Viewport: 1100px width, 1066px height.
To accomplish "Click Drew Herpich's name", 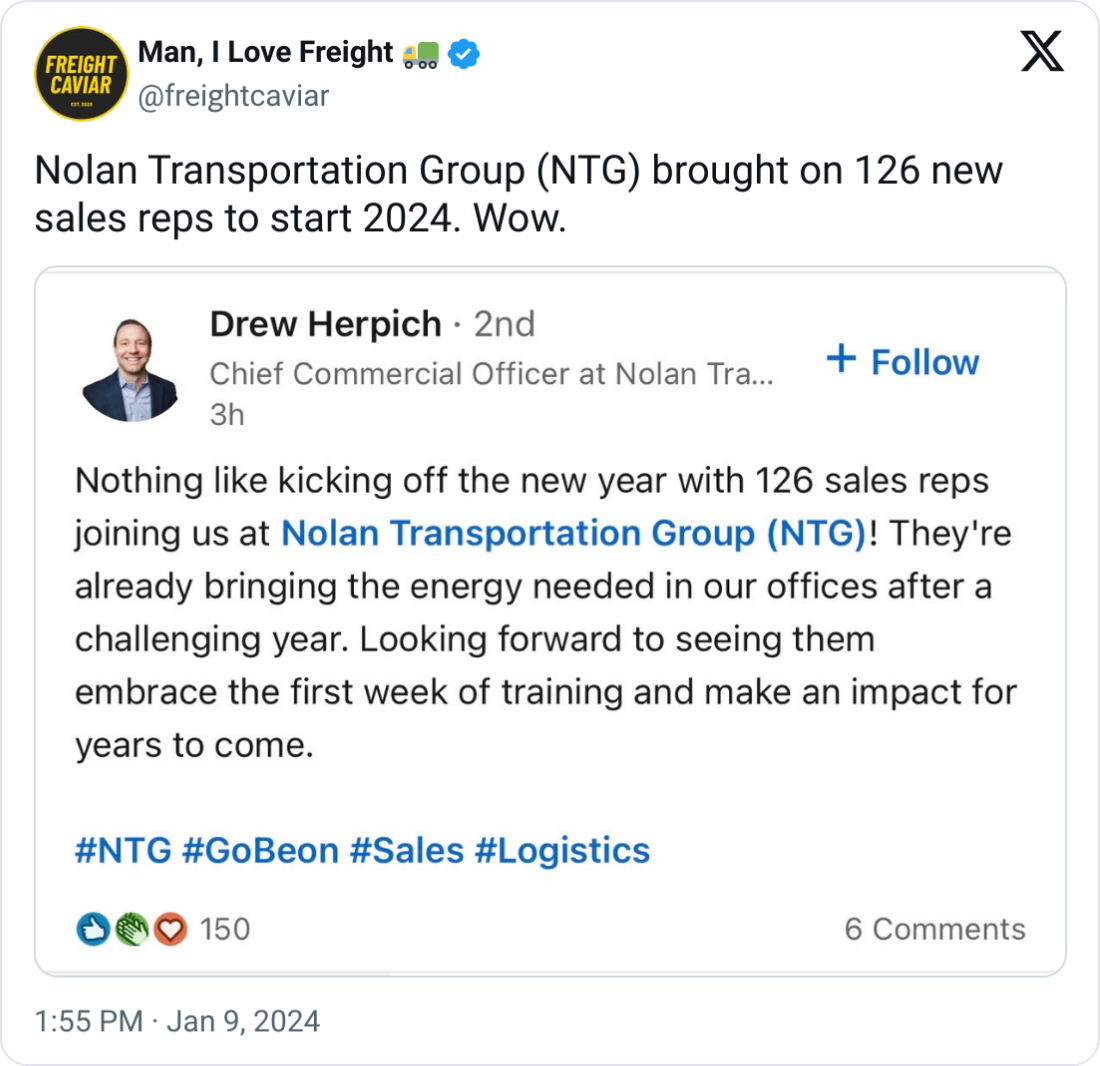I will point(322,324).
